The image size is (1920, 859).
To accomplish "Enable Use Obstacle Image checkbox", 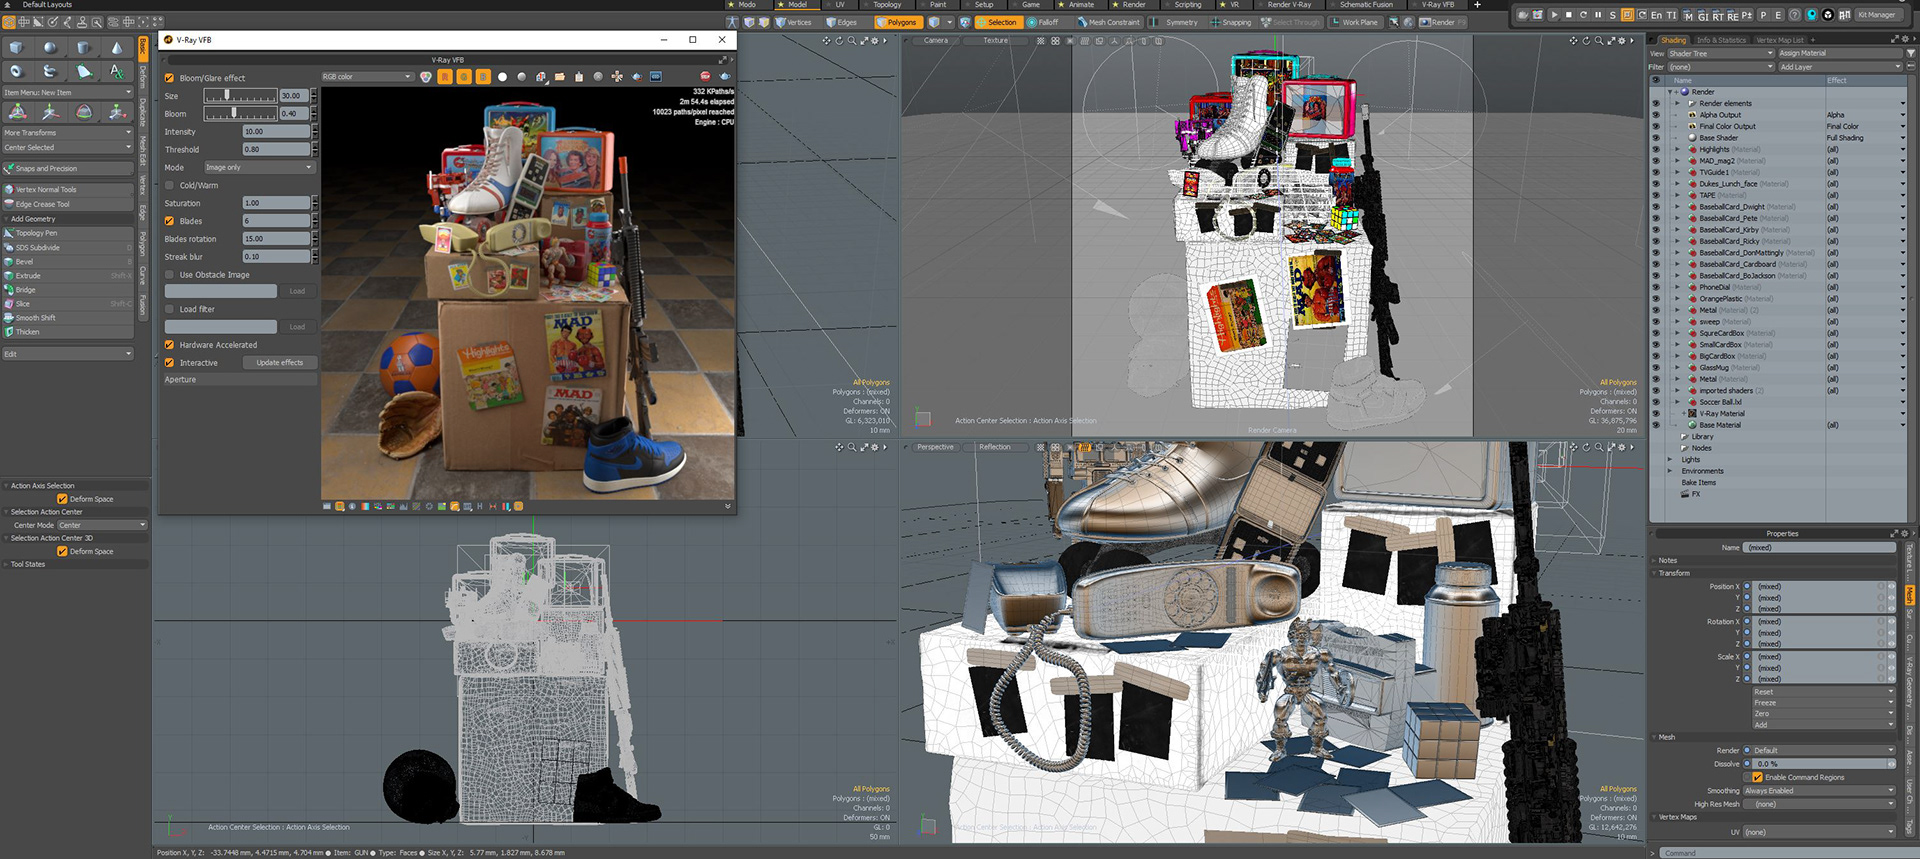I will point(169,275).
